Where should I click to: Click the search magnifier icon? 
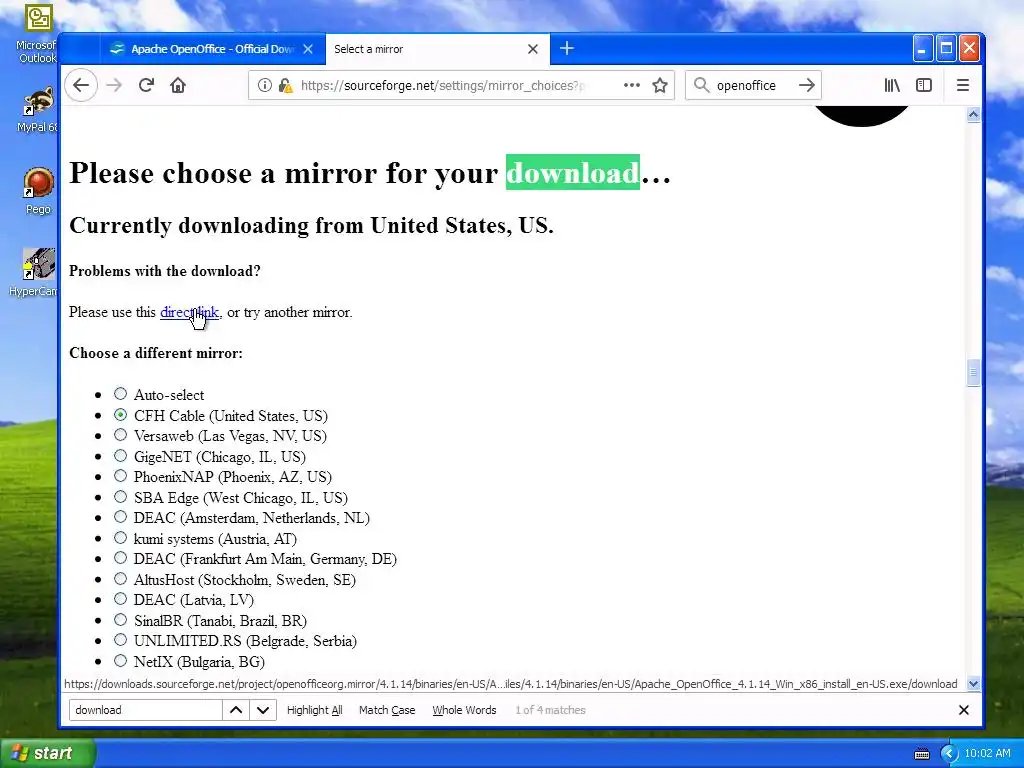pyautogui.click(x=701, y=85)
